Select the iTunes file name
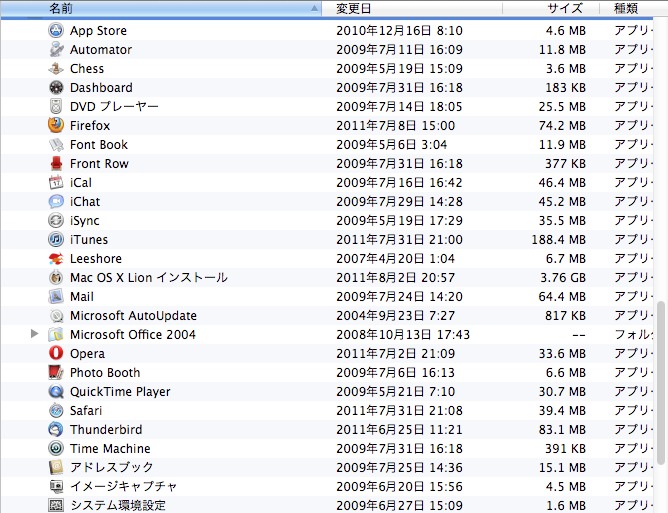This screenshot has width=668, height=513. 89,240
